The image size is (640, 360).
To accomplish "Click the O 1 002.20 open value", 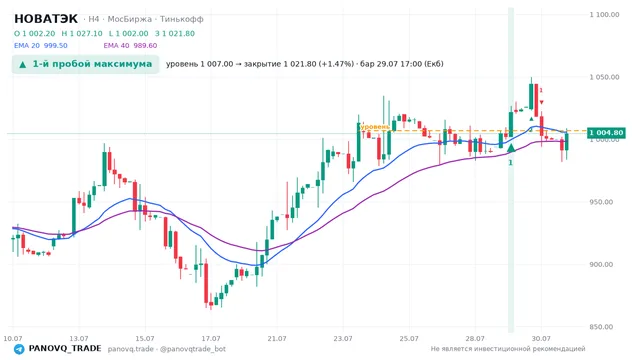I will click(35, 33).
